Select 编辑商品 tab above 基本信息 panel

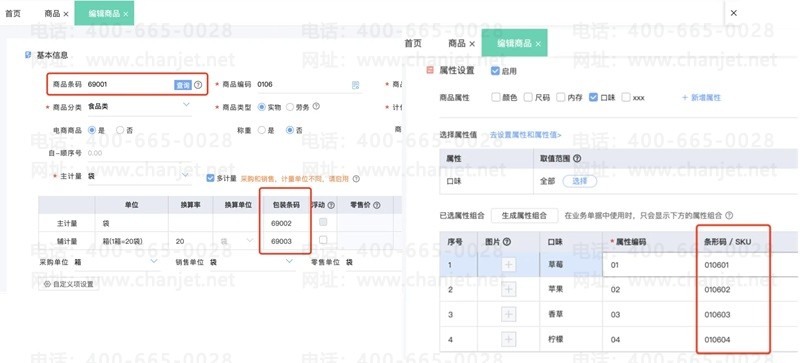pyautogui.click(x=103, y=14)
